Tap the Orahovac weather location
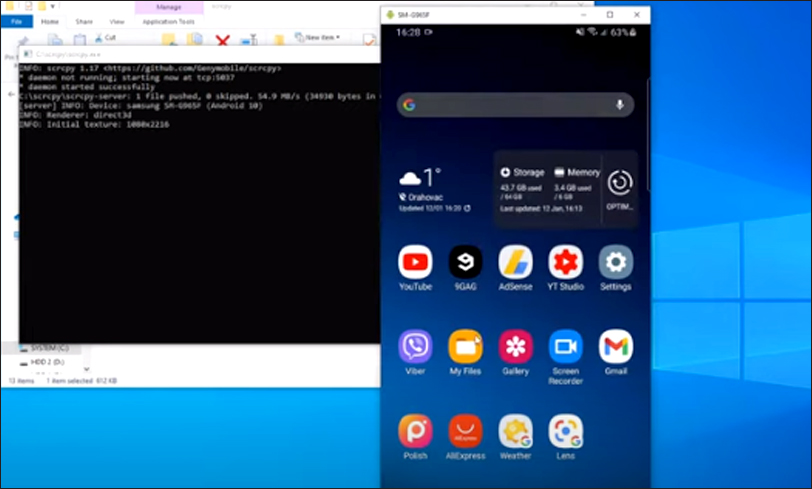Image resolution: width=812 pixels, height=489 pixels. pos(421,197)
